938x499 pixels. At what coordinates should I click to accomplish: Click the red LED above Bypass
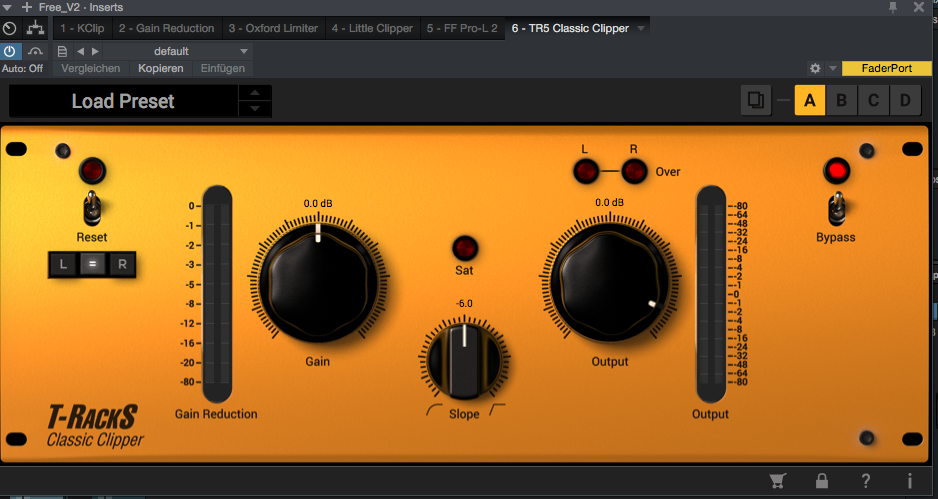click(x=836, y=171)
